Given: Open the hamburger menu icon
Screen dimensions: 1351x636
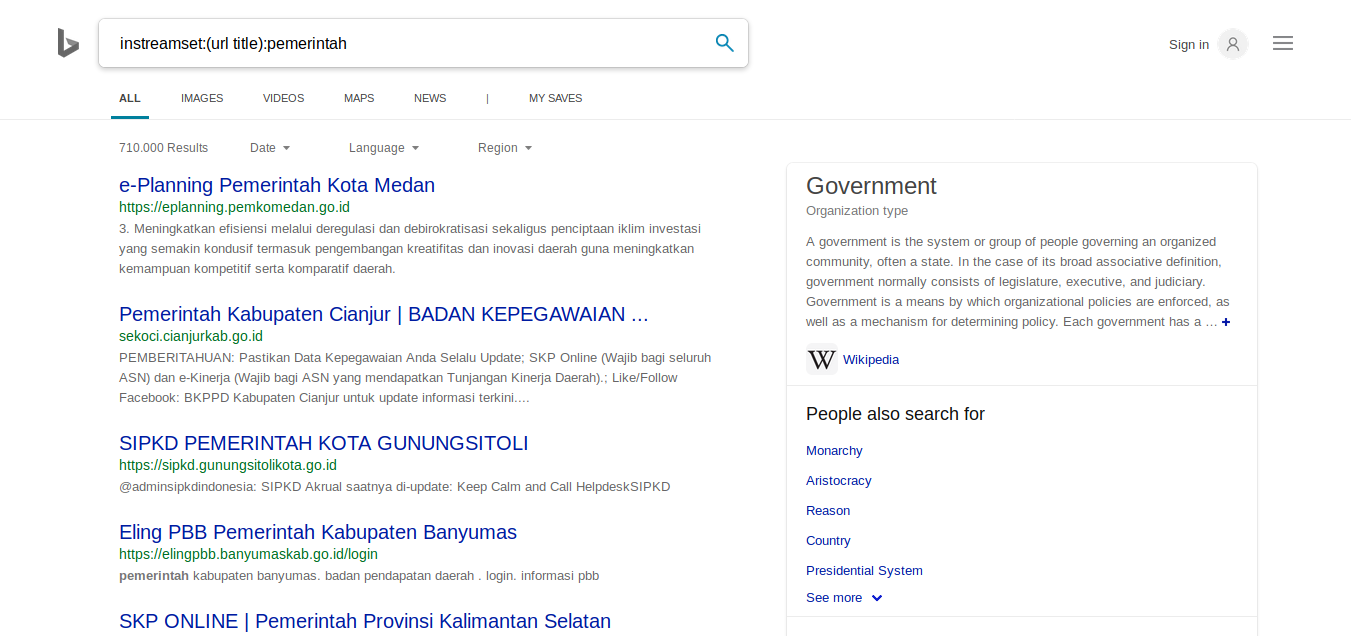Looking at the screenshot, I should pyautogui.click(x=1283, y=43).
